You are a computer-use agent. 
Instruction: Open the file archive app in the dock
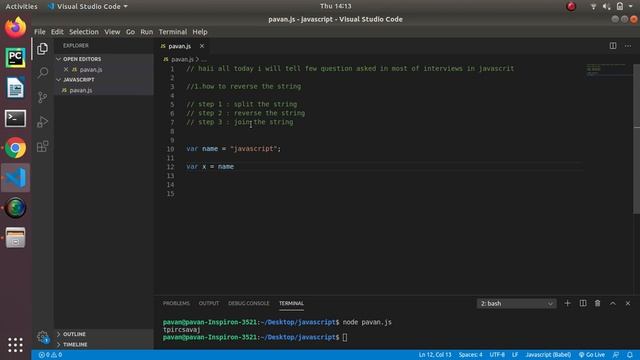point(16,238)
